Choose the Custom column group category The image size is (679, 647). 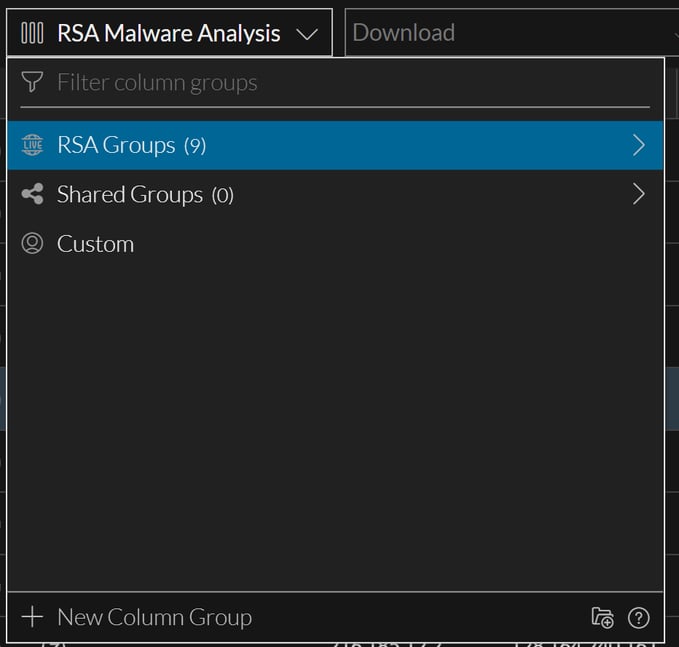coord(95,244)
